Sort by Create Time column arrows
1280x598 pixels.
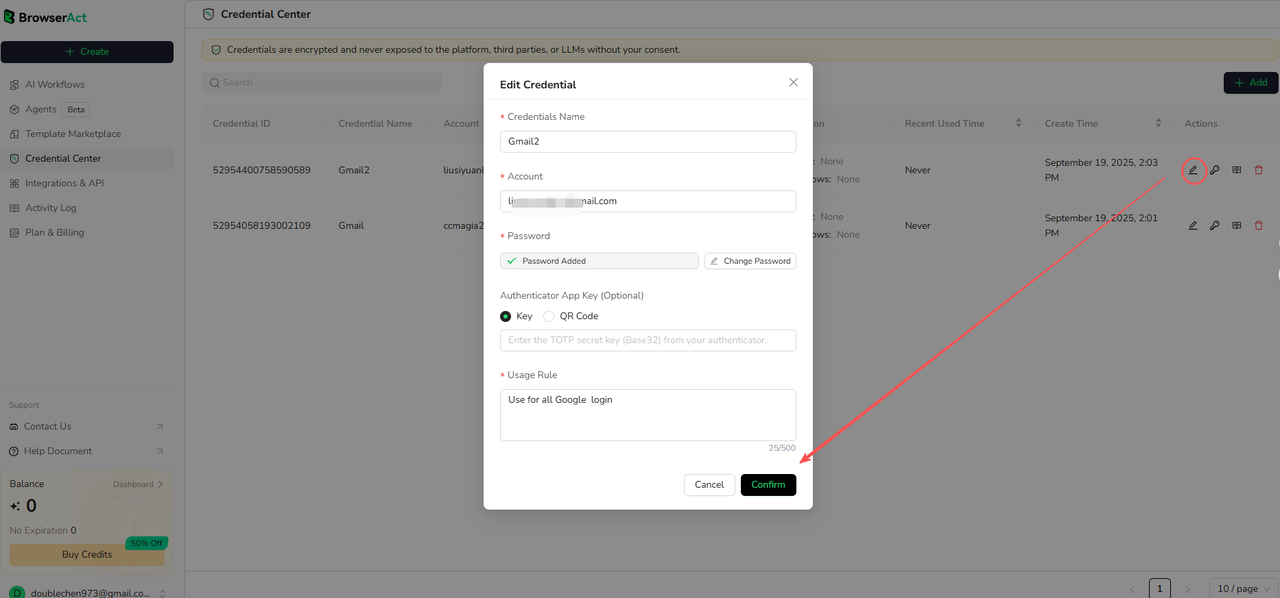click(x=1158, y=123)
